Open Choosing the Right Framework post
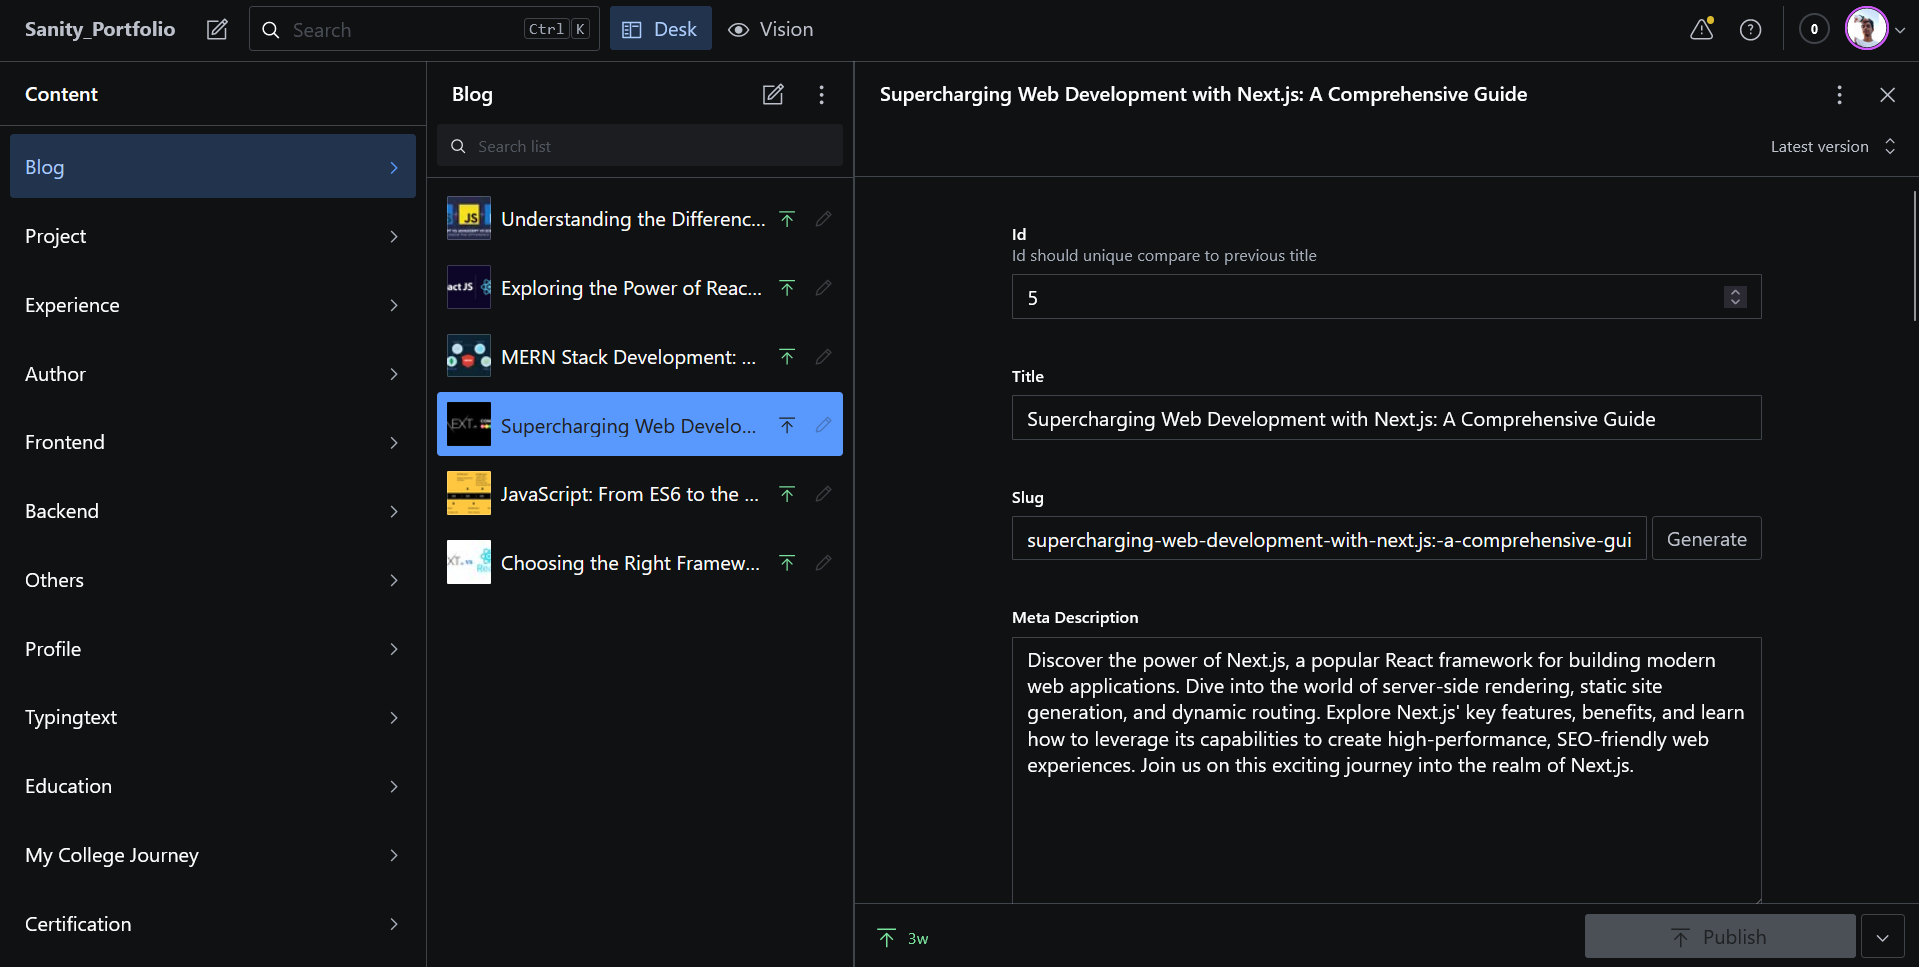 click(x=640, y=563)
